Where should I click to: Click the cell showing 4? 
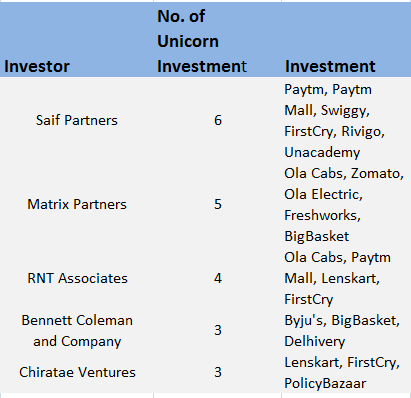(x=217, y=278)
